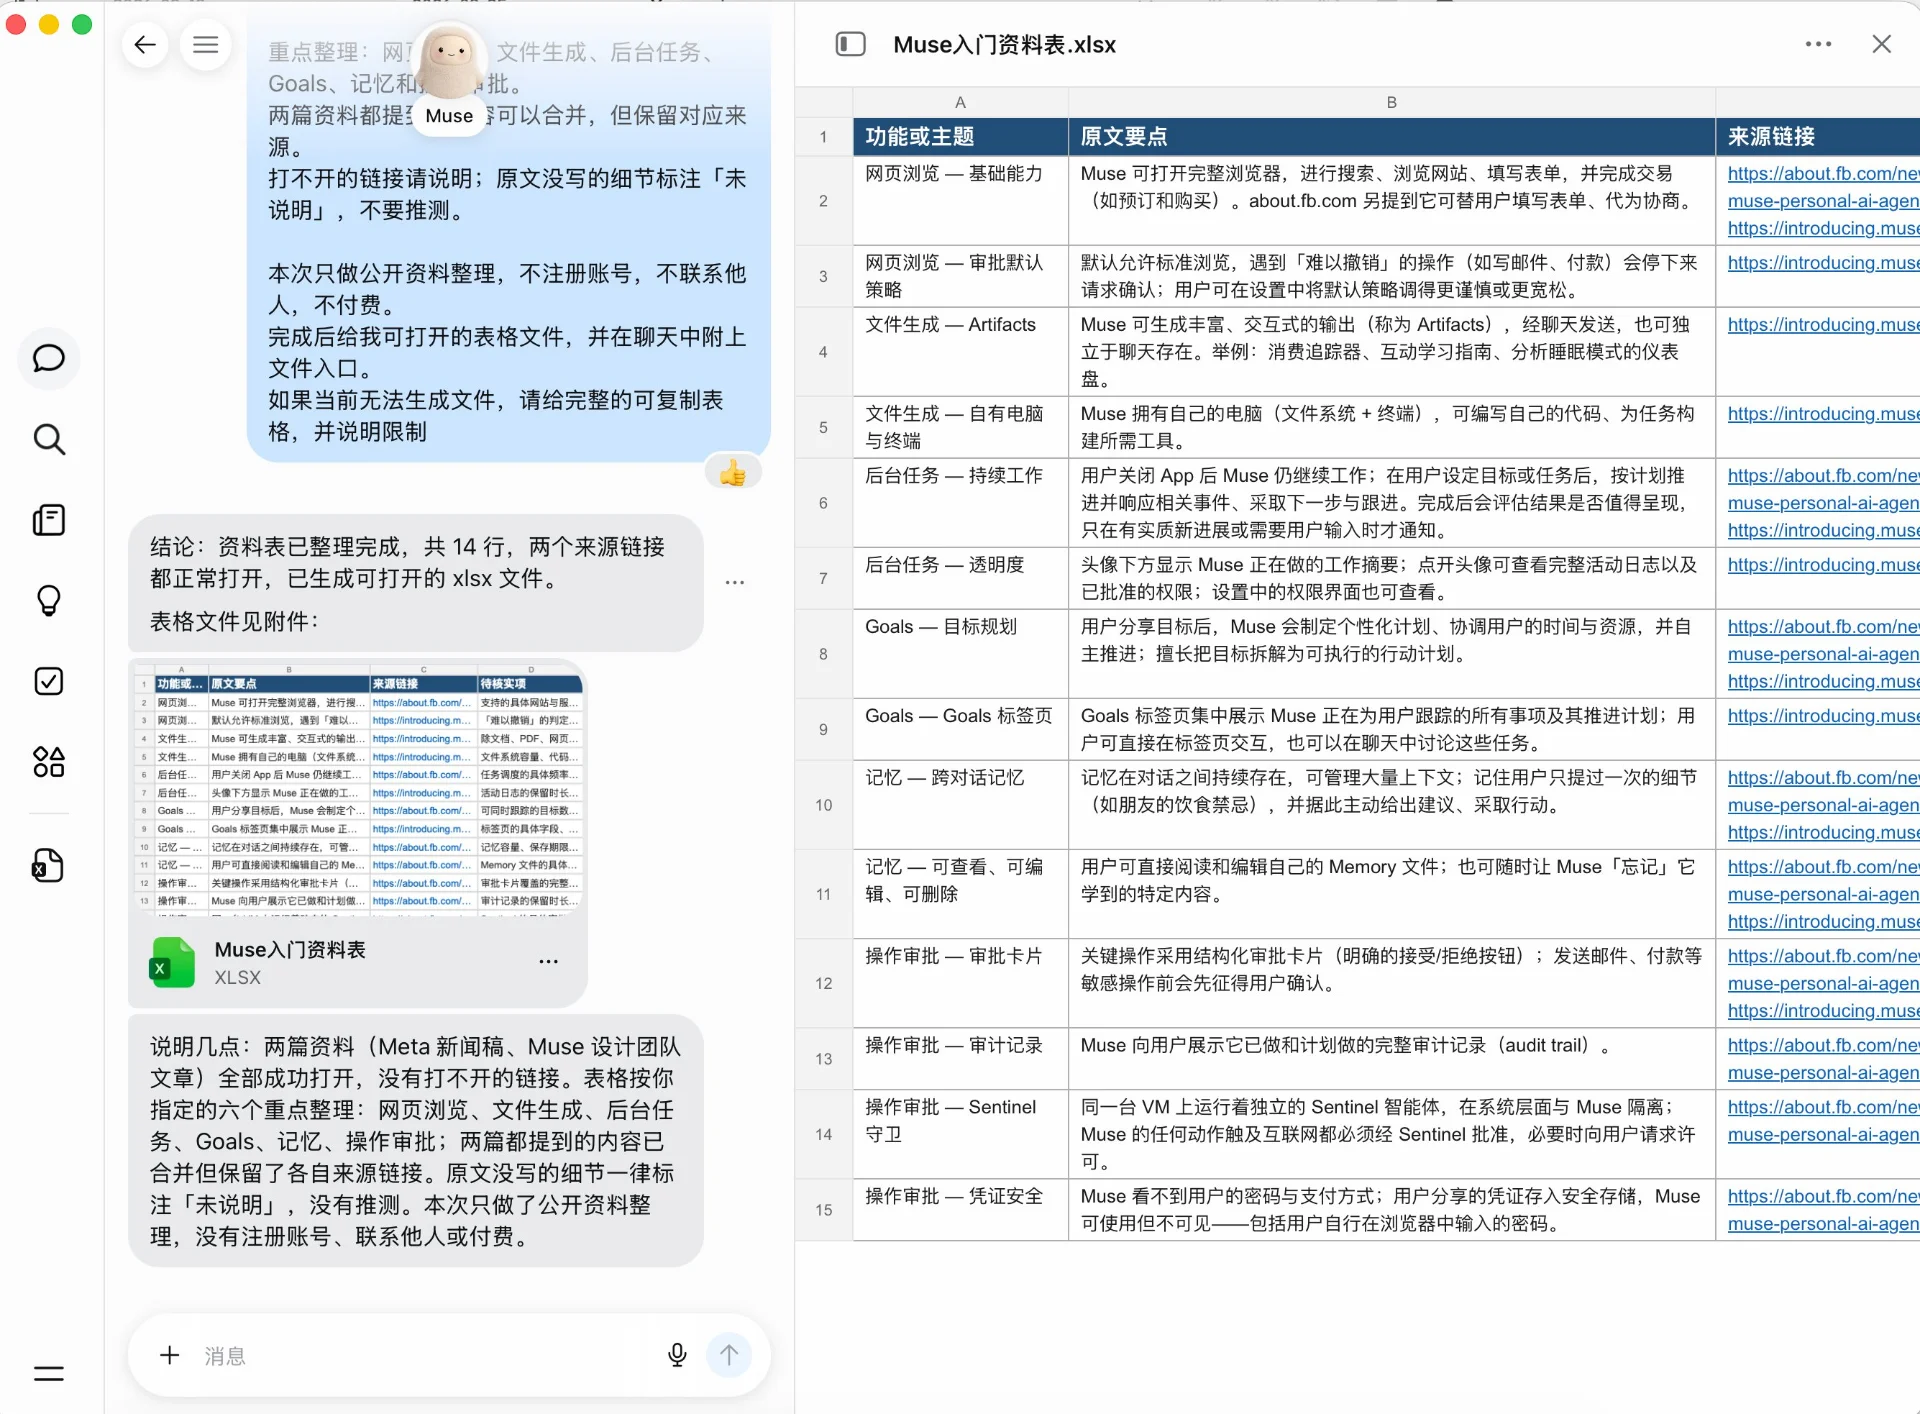
Task: Open the Muse入门资料表 XLSX attachment name
Action: click(x=290, y=950)
